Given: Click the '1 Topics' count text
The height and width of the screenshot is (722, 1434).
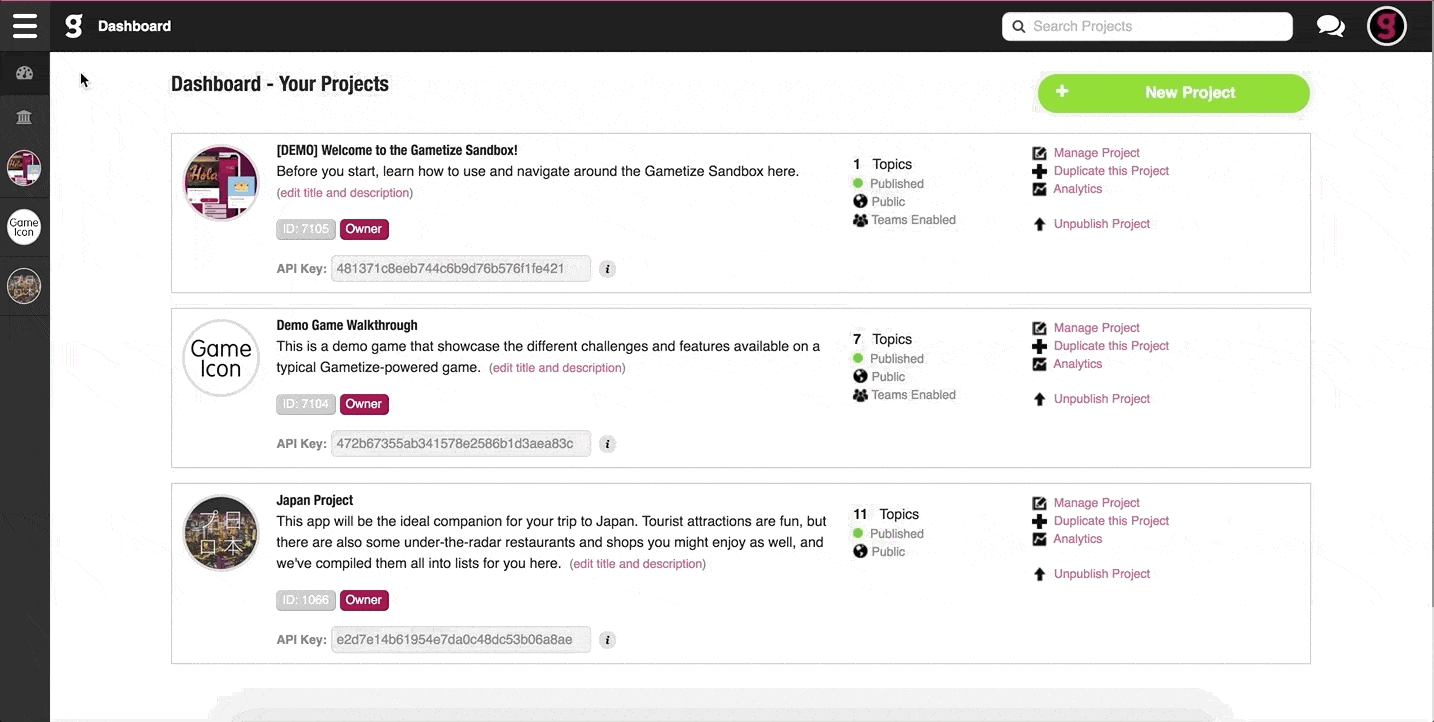Looking at the screenshot, I should [x=882, y=164].
